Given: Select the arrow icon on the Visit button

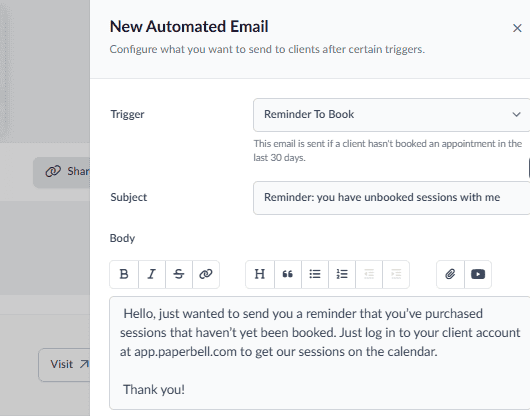Looking at the screenshot, I should click(84, 364).
